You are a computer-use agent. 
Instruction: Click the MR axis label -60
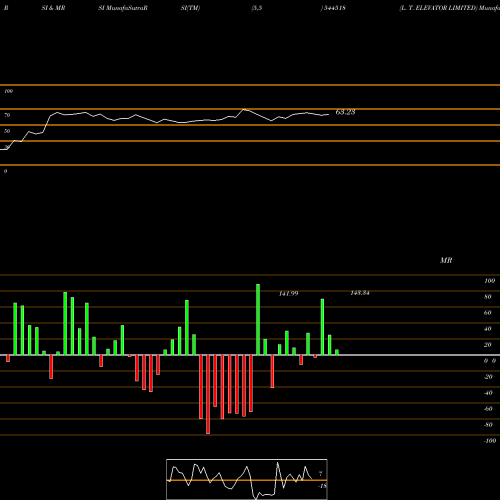click(488, 409)
